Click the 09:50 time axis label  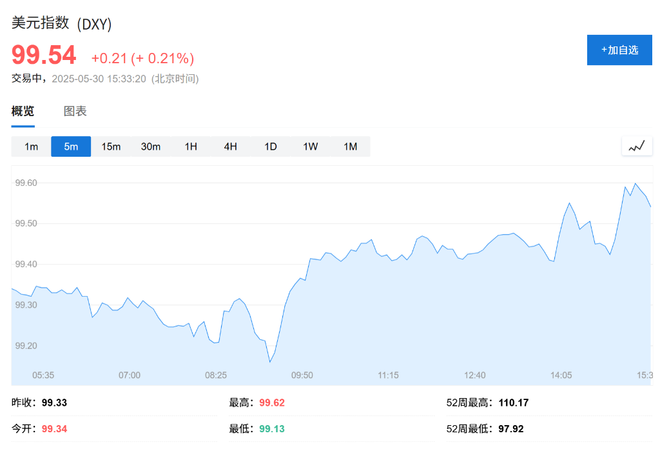302,375
